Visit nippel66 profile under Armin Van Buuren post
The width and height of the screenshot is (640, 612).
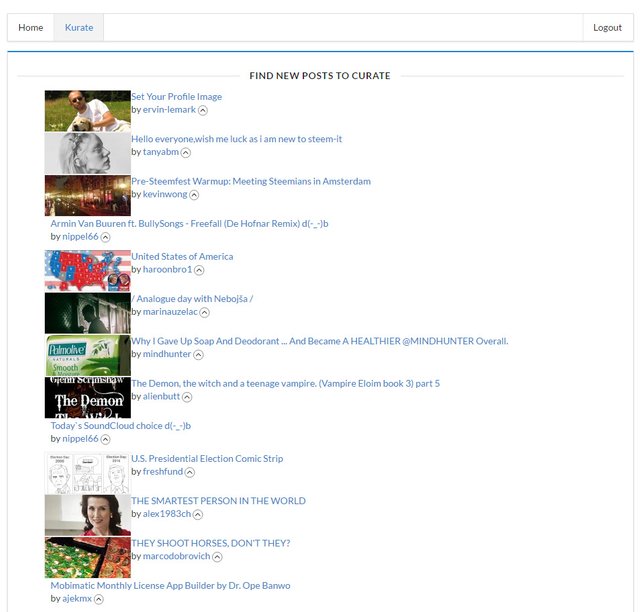[80, 236]
